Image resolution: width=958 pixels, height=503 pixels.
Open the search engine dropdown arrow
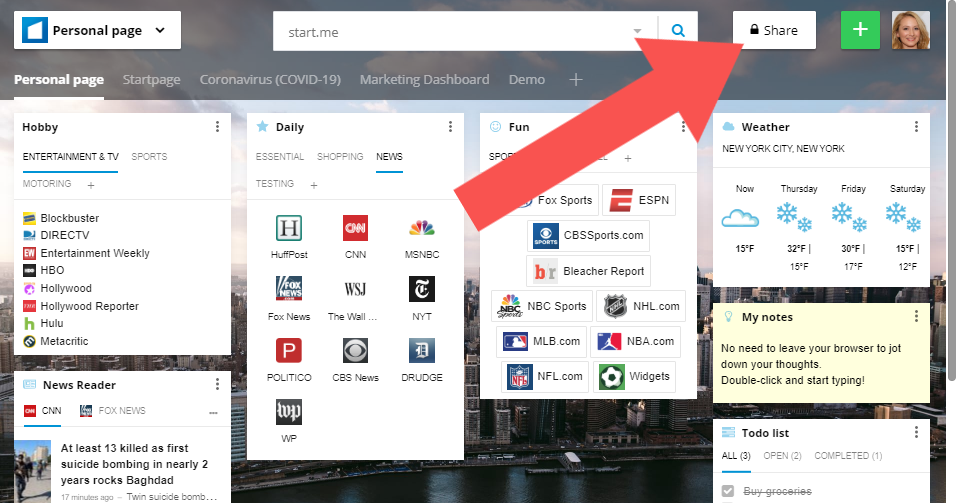(x=637, y=31)
